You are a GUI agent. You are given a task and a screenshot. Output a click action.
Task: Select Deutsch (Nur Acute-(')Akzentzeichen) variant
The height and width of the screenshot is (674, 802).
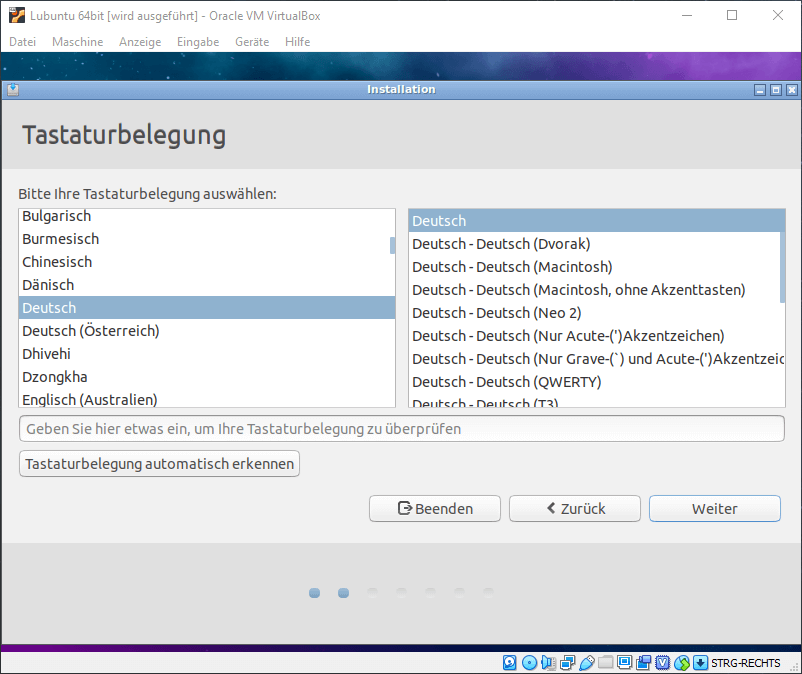(x=596, y=336)
